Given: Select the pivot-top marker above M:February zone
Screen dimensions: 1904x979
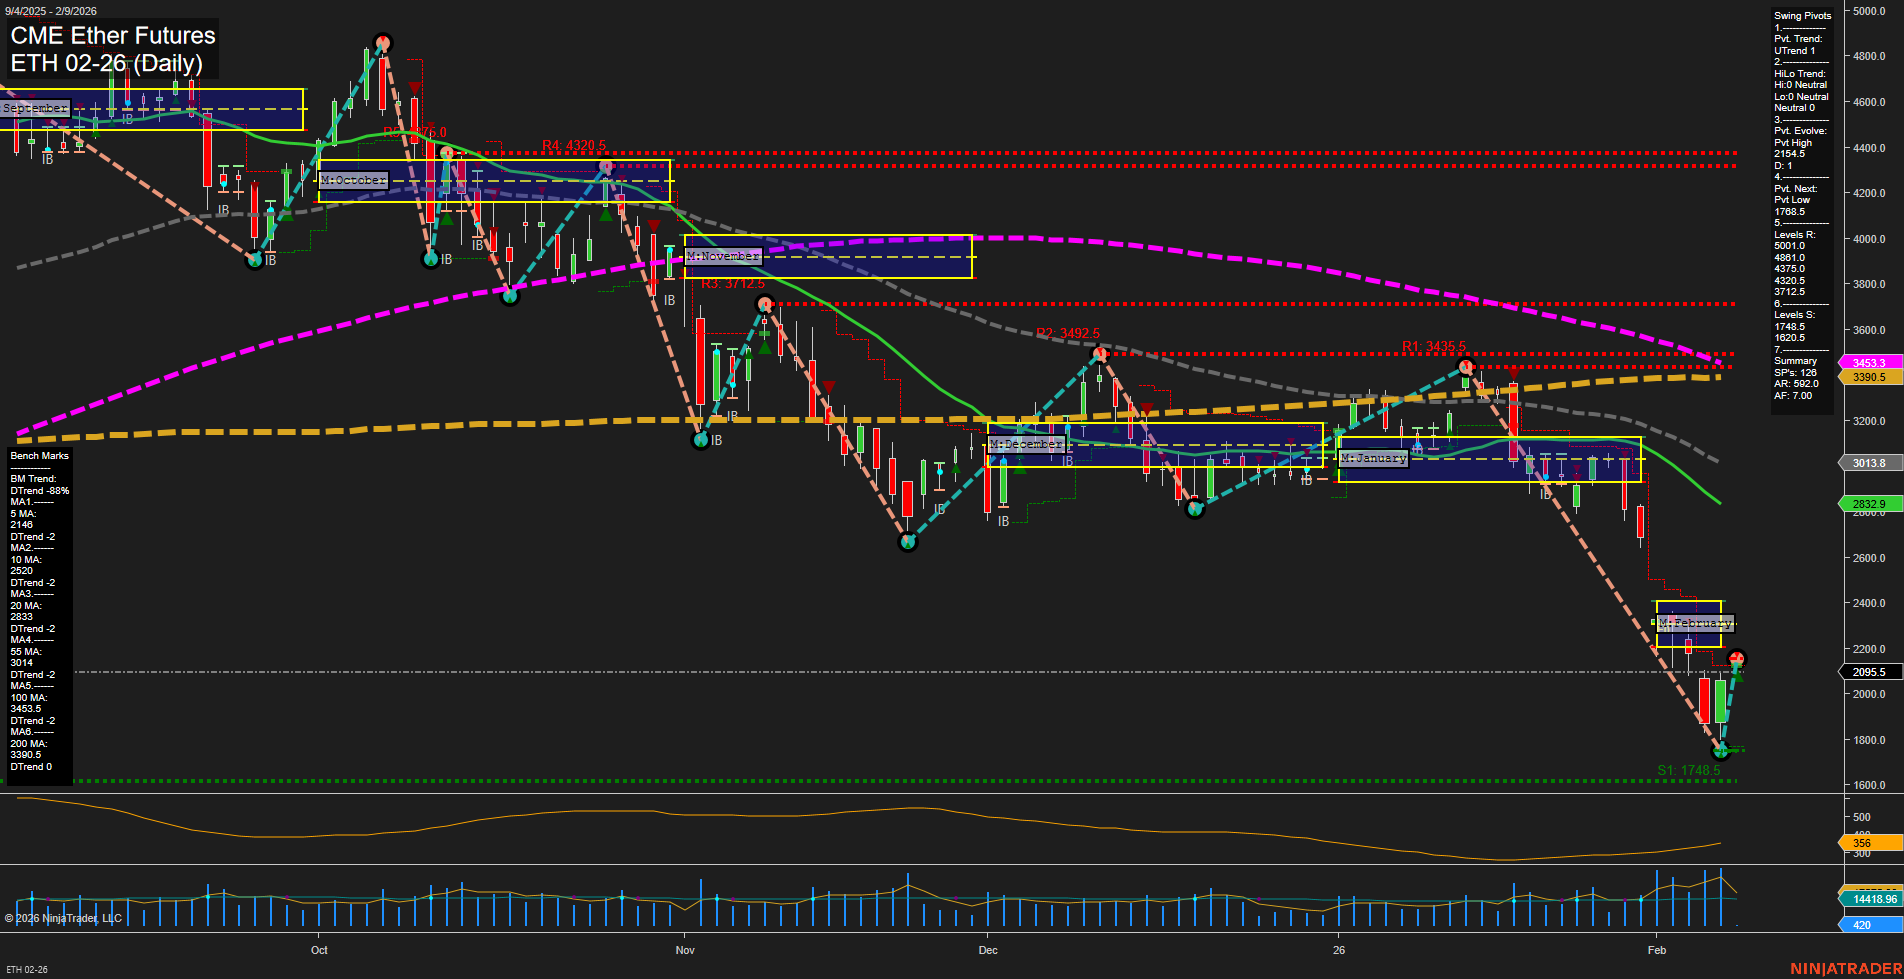Looking at the screenshot, I should click(x=1739, y=658).
